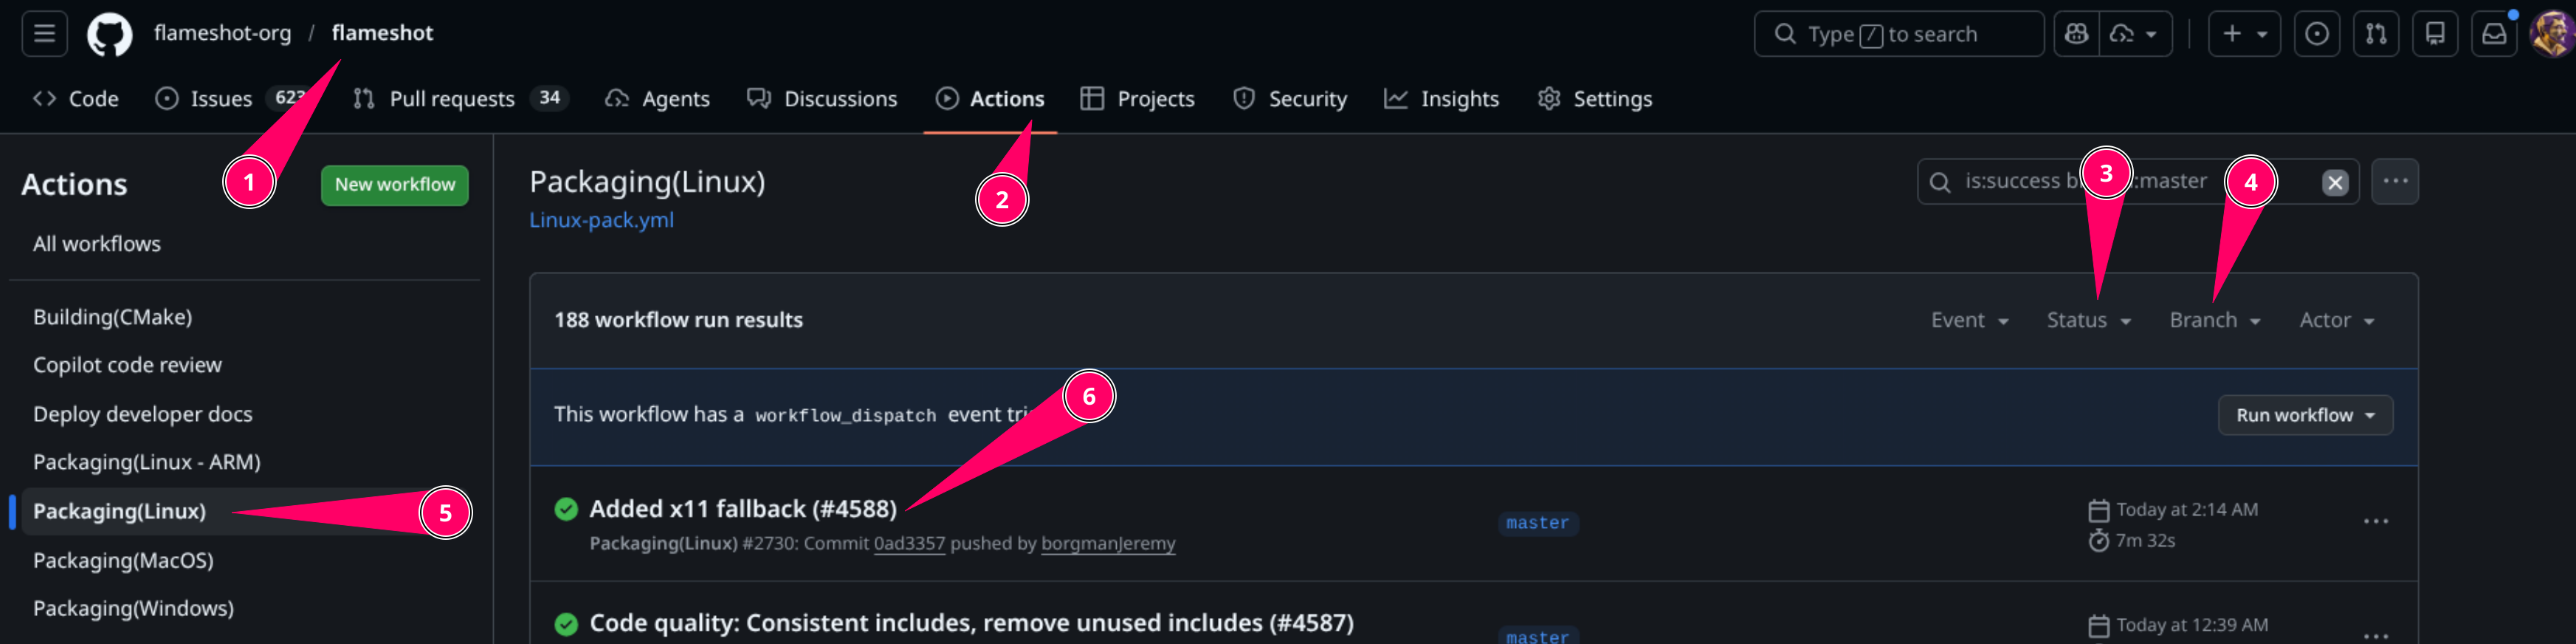Click the GitHub logo icon

(x=109, y=35)
